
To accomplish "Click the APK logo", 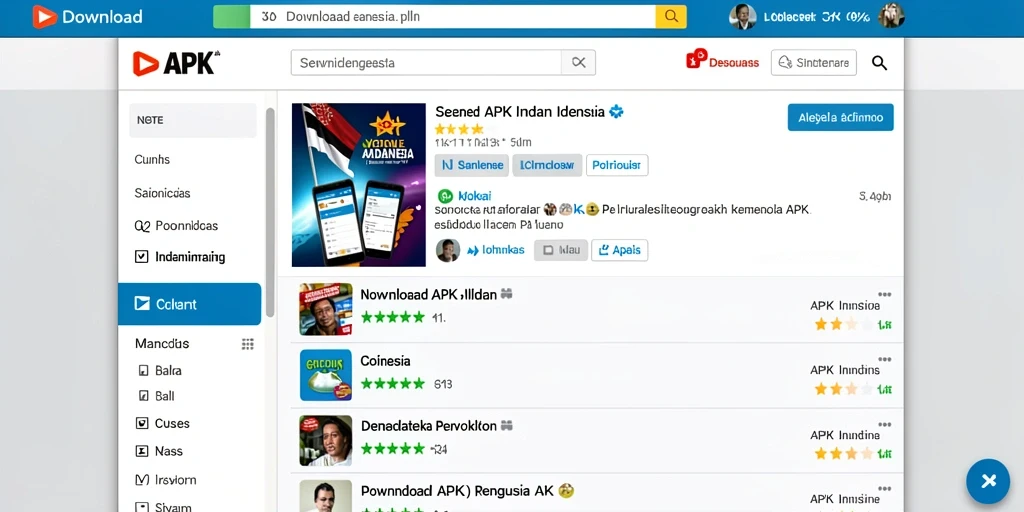I will [x=175, y=63].
